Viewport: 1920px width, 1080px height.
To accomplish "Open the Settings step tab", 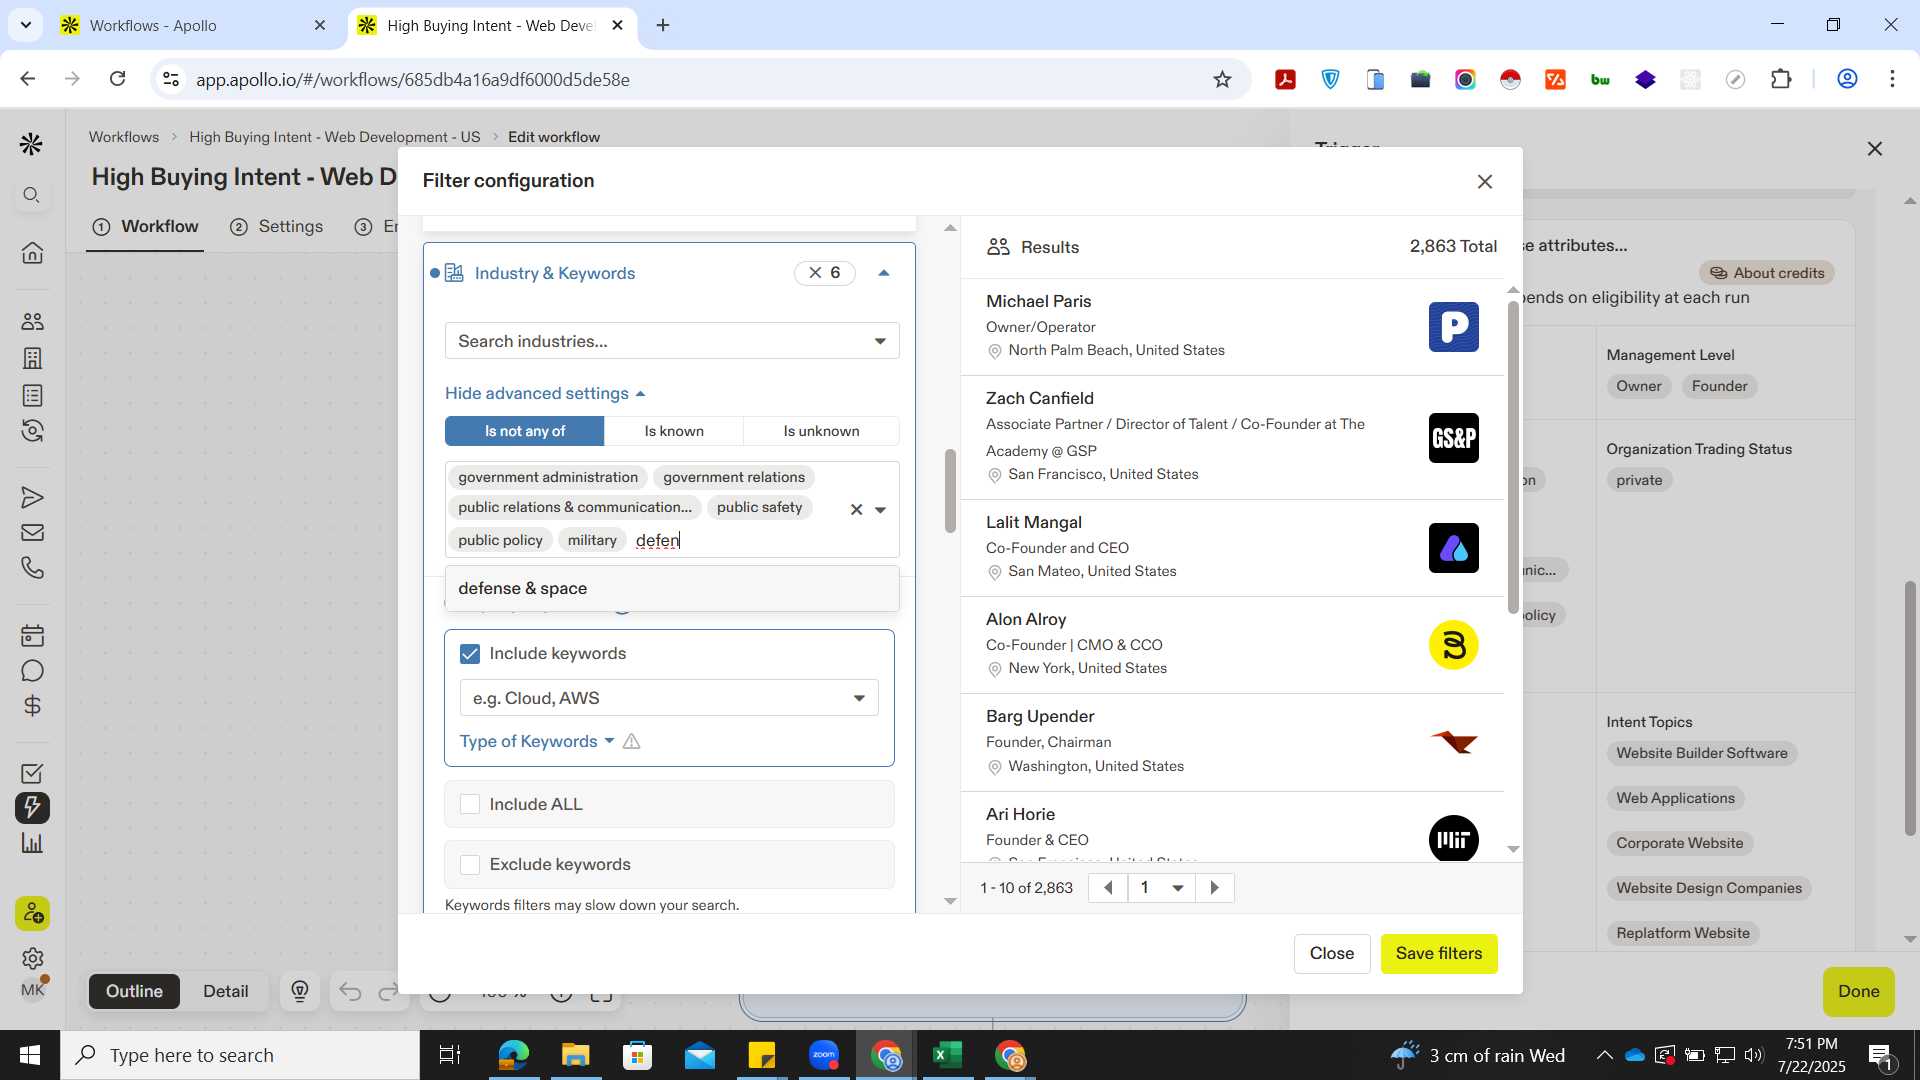I will point(277,226).
